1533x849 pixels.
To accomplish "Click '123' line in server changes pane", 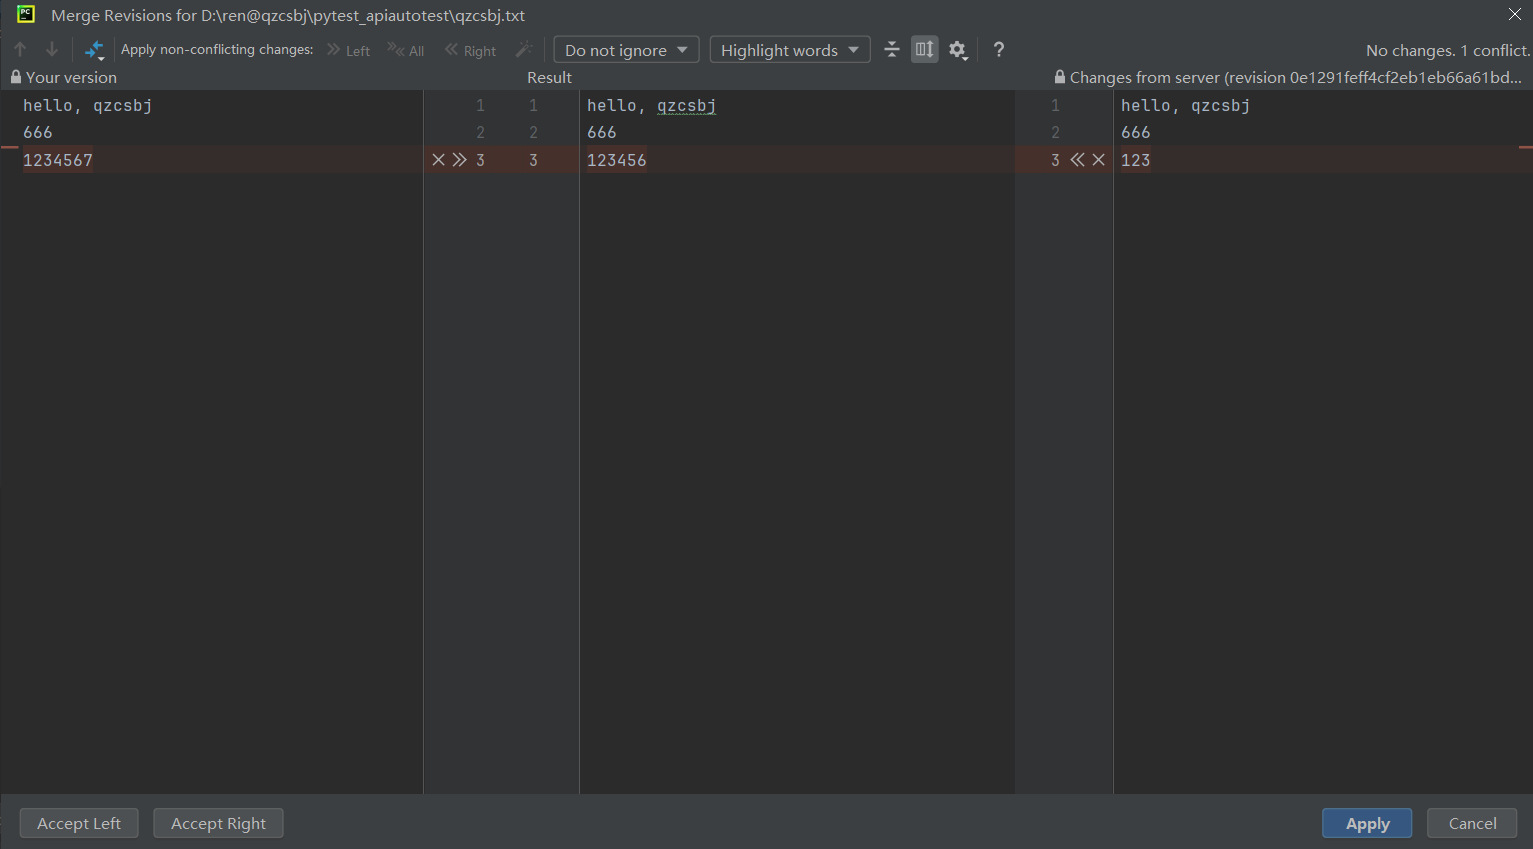I will 1136,160.
